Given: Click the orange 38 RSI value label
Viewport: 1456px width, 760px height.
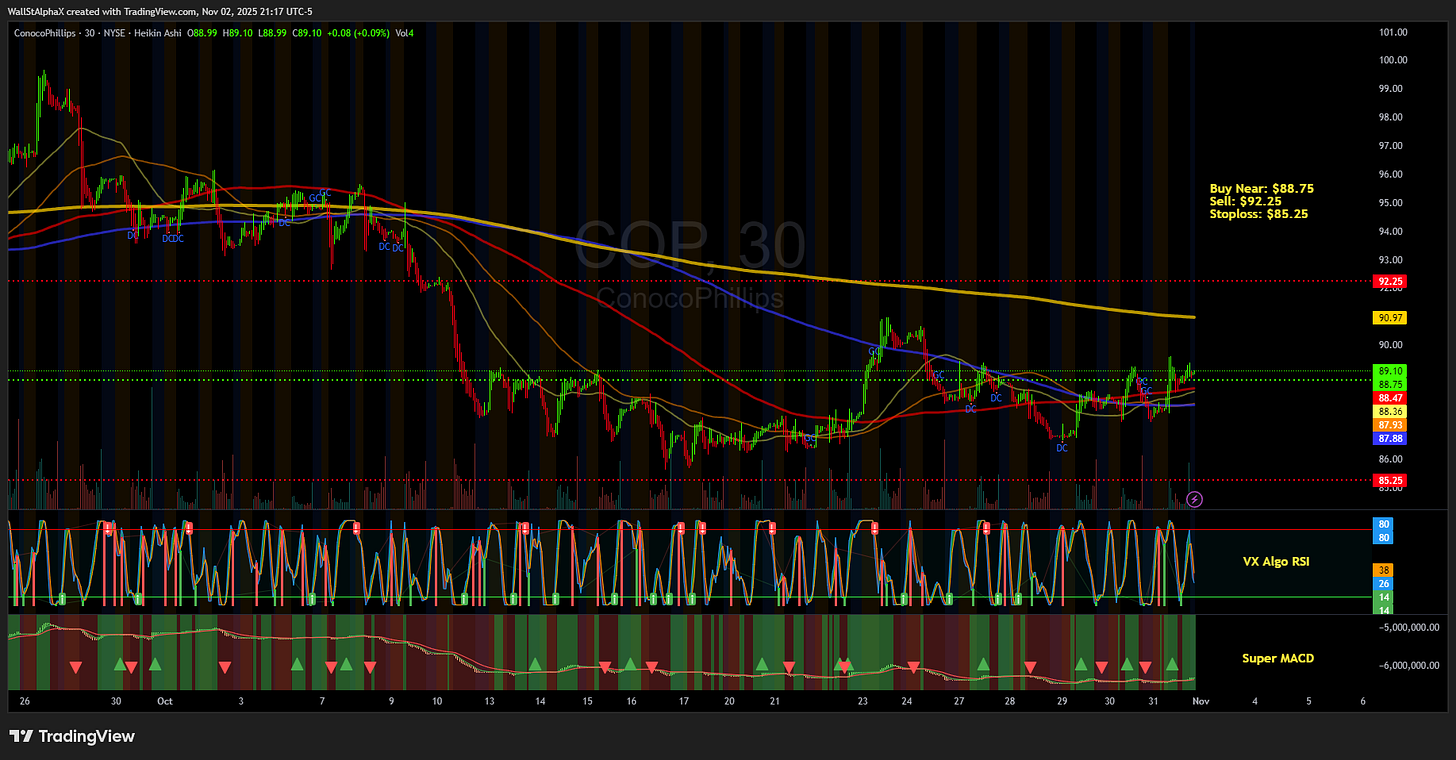Looking at the screenshot, I should tap(1385, 569).
